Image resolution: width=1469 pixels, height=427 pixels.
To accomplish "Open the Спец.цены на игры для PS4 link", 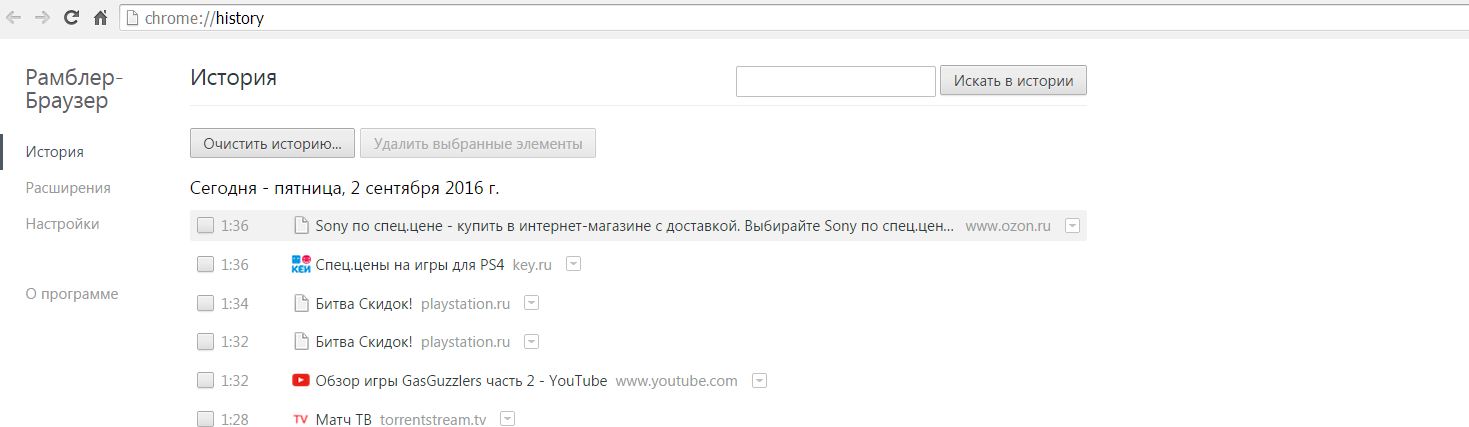I will (x=409, y=265).
